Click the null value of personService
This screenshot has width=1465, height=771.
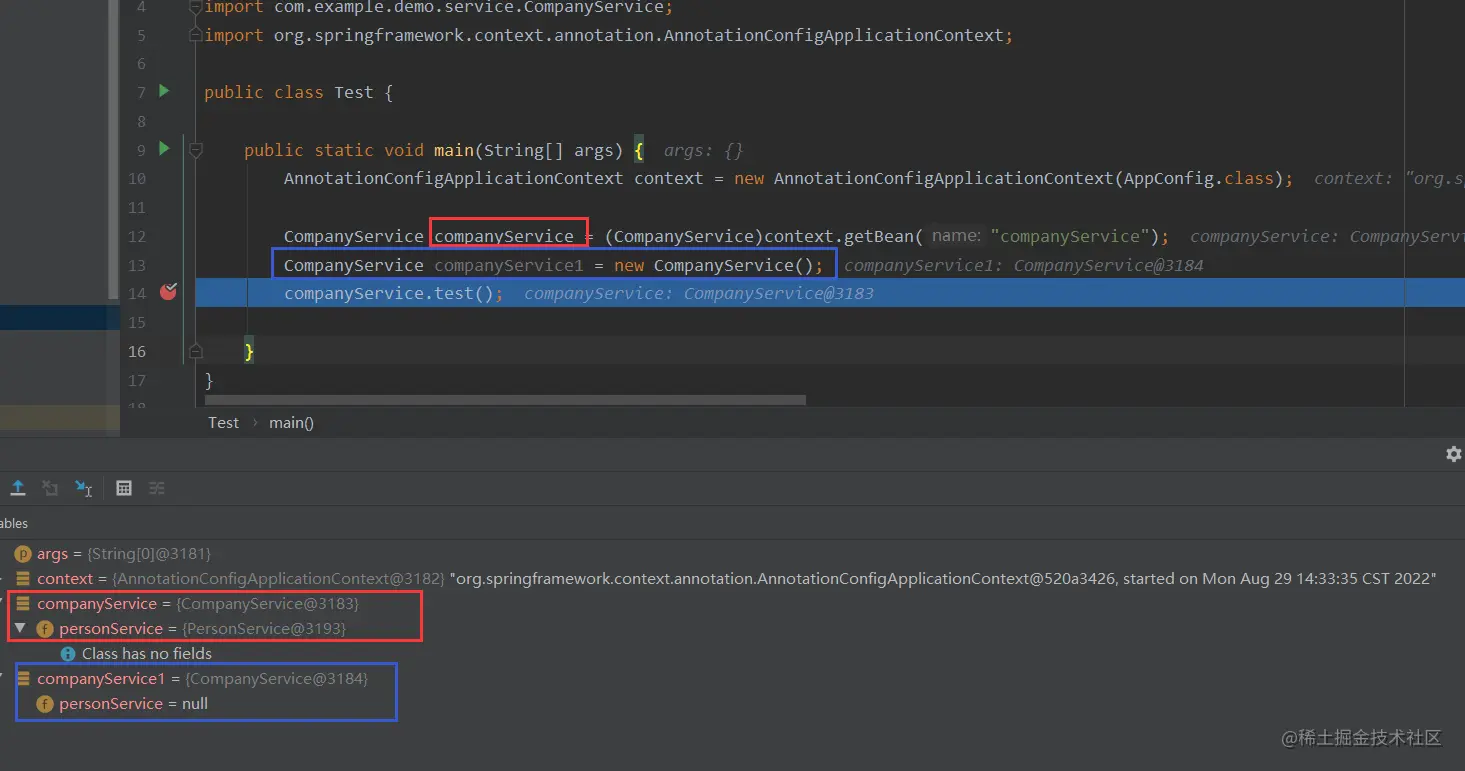[195, 704]
